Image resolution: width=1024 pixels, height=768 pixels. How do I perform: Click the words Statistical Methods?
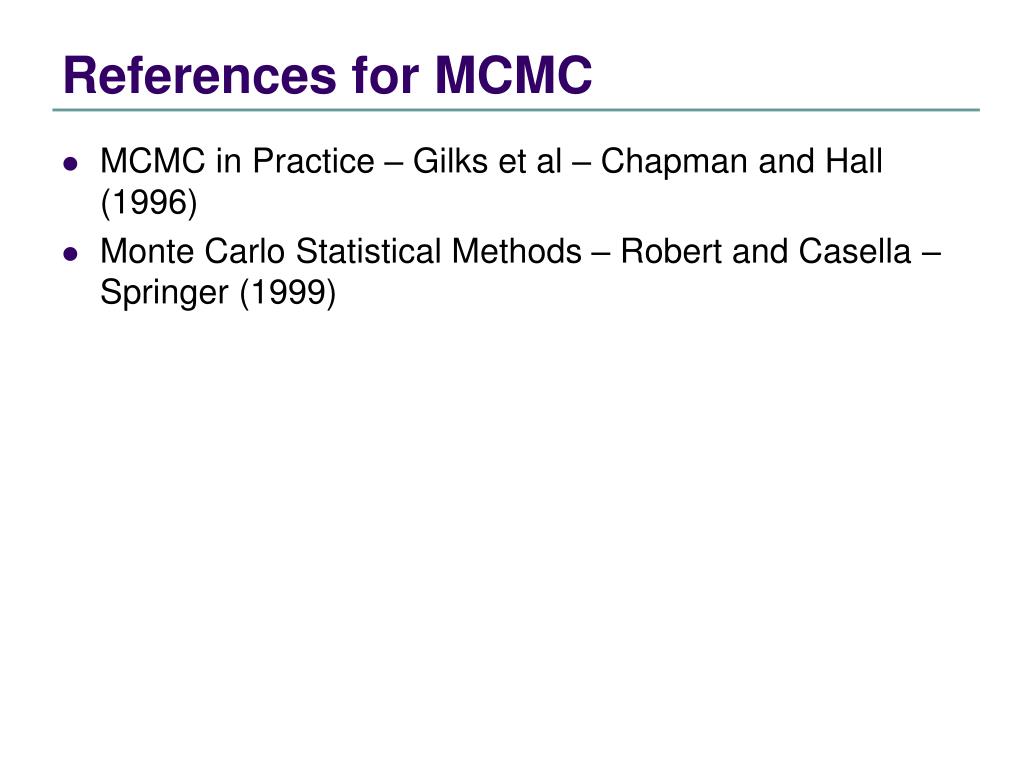(438, 251)
